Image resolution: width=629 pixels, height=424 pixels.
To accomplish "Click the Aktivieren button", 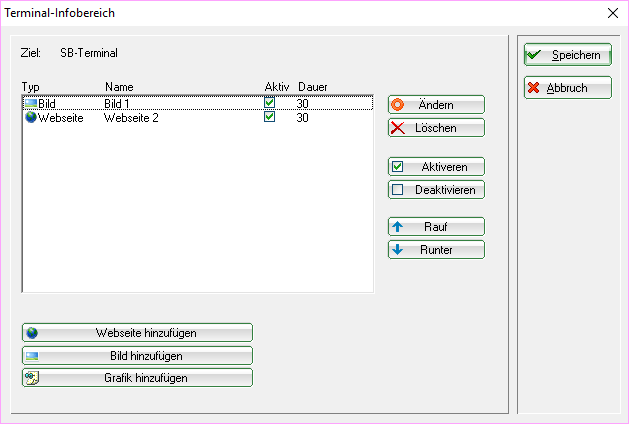I will tap(436, 166).
